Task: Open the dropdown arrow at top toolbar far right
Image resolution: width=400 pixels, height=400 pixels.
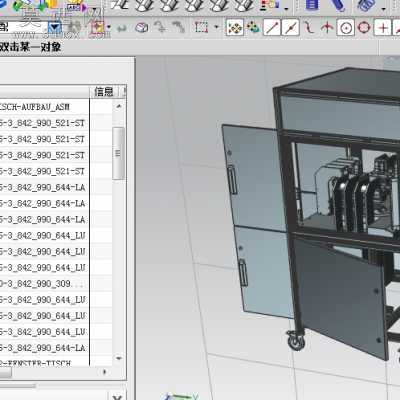Action: pos(384,8)
